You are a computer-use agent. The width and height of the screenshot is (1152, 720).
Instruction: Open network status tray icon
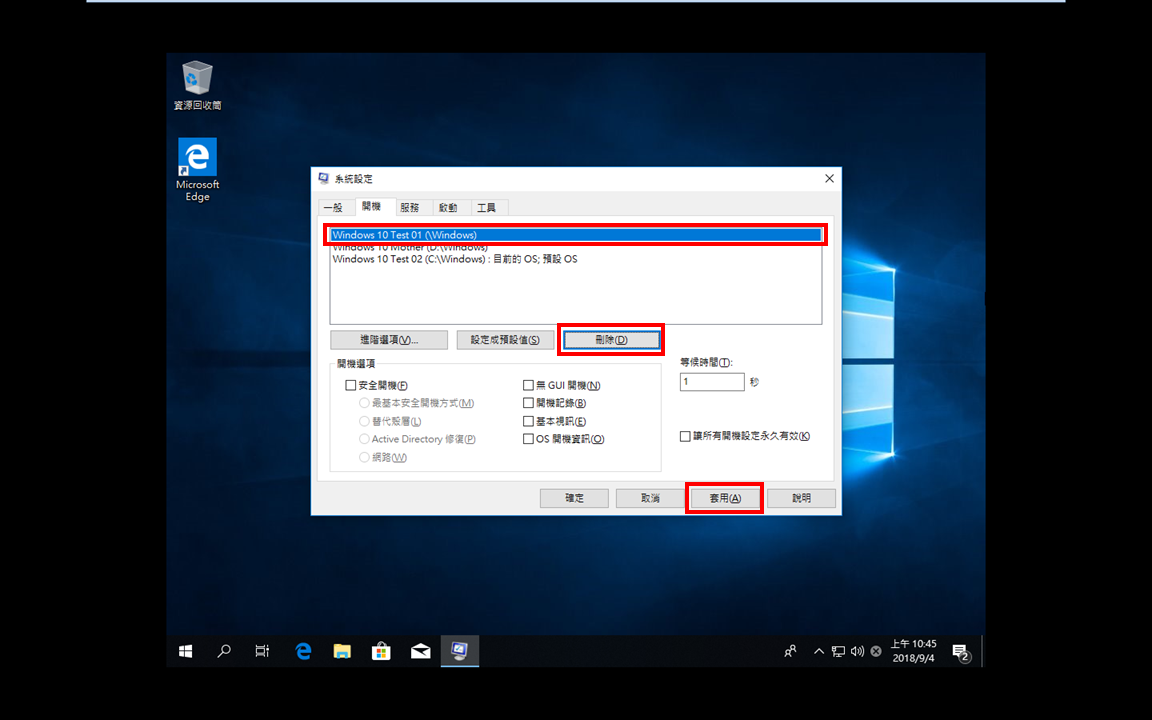point(838,651)
